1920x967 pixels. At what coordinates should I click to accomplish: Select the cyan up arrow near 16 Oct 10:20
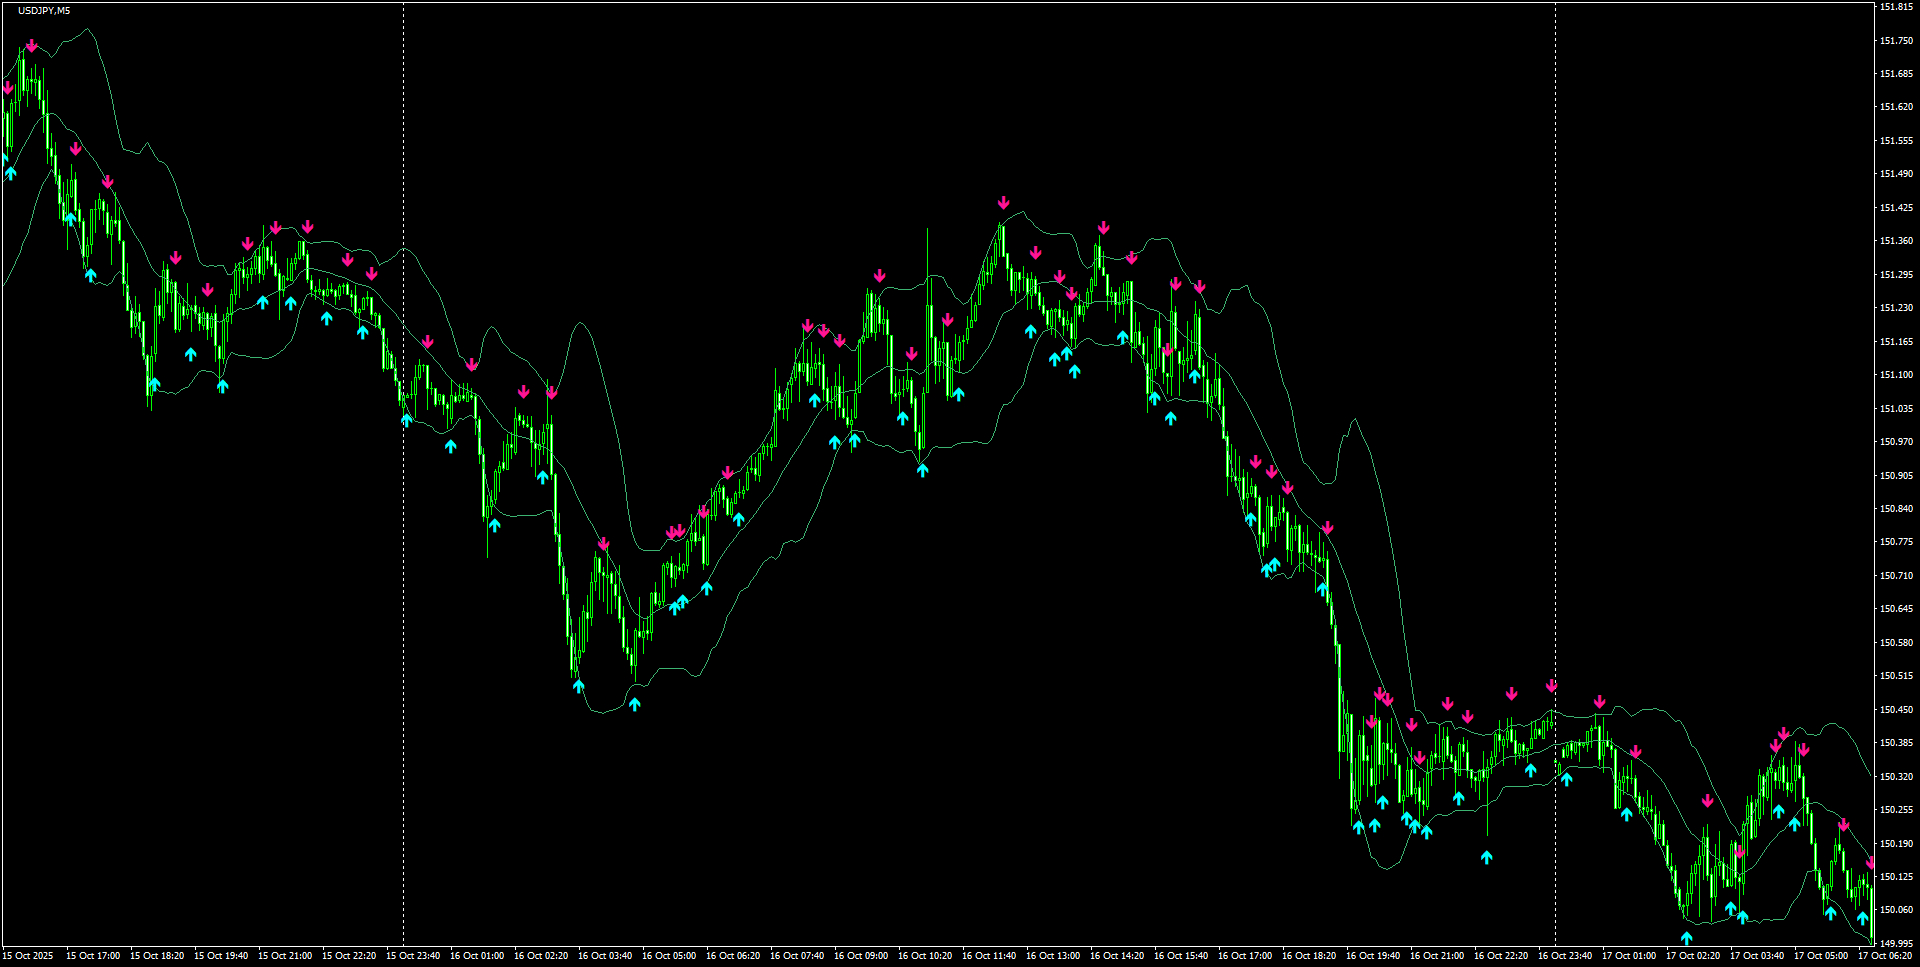click(922, 468)
